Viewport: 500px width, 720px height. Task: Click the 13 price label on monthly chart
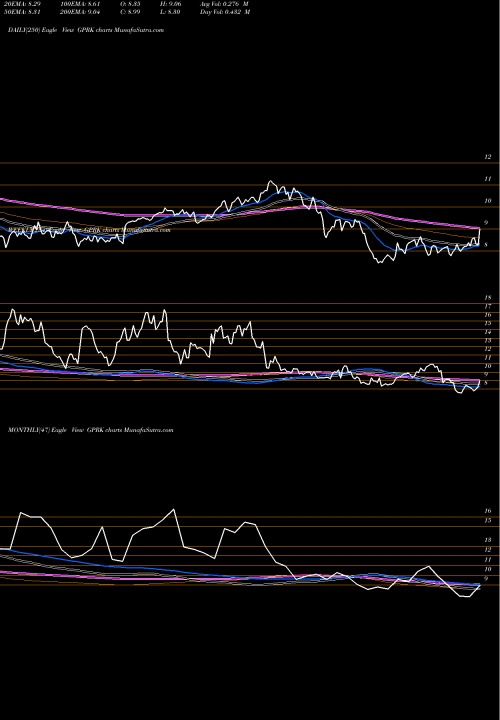pos(488,540)
